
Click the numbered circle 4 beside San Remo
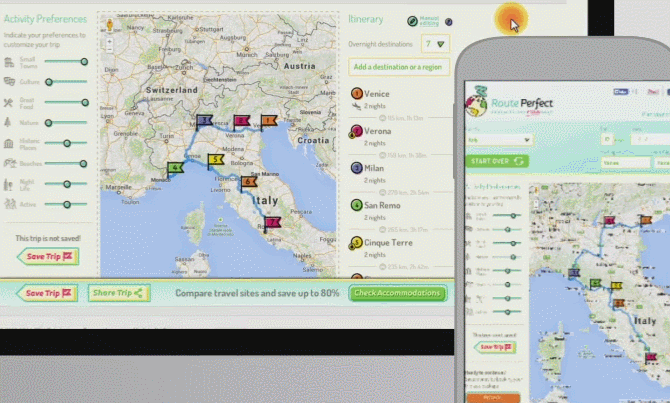pyautogui.click(x=357, y=205)
